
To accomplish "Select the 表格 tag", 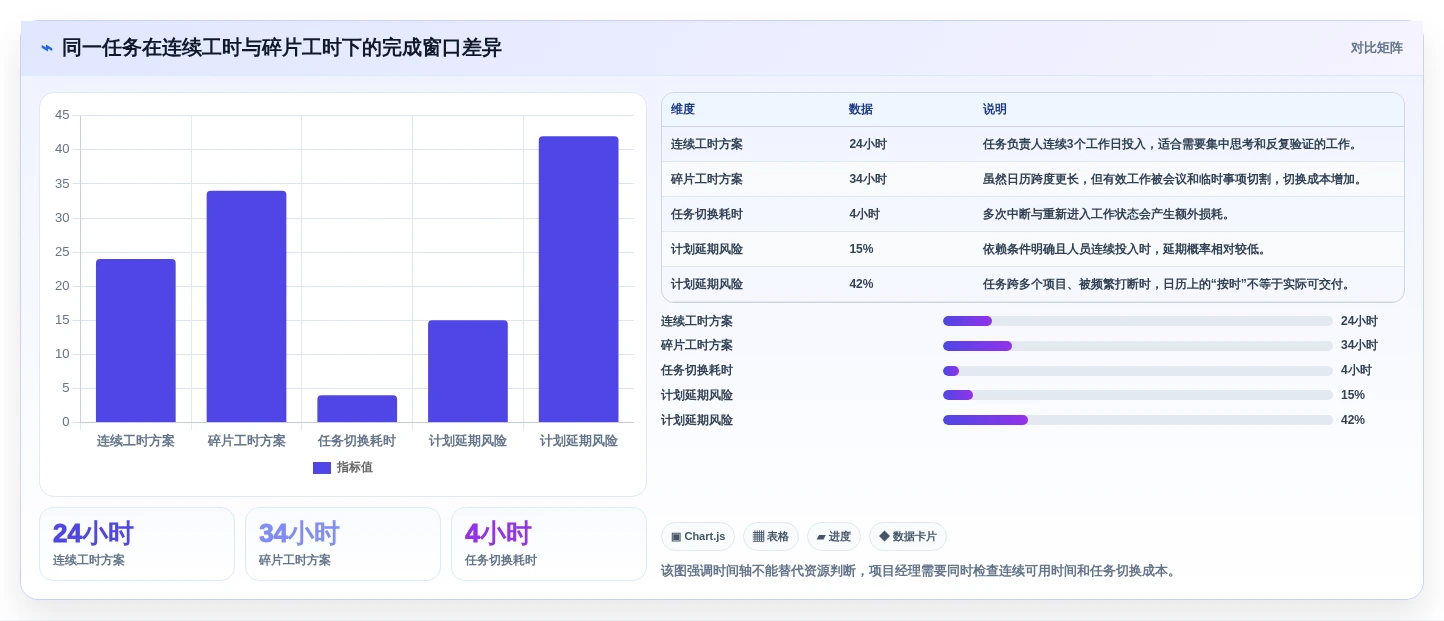I will click(771, 537).
